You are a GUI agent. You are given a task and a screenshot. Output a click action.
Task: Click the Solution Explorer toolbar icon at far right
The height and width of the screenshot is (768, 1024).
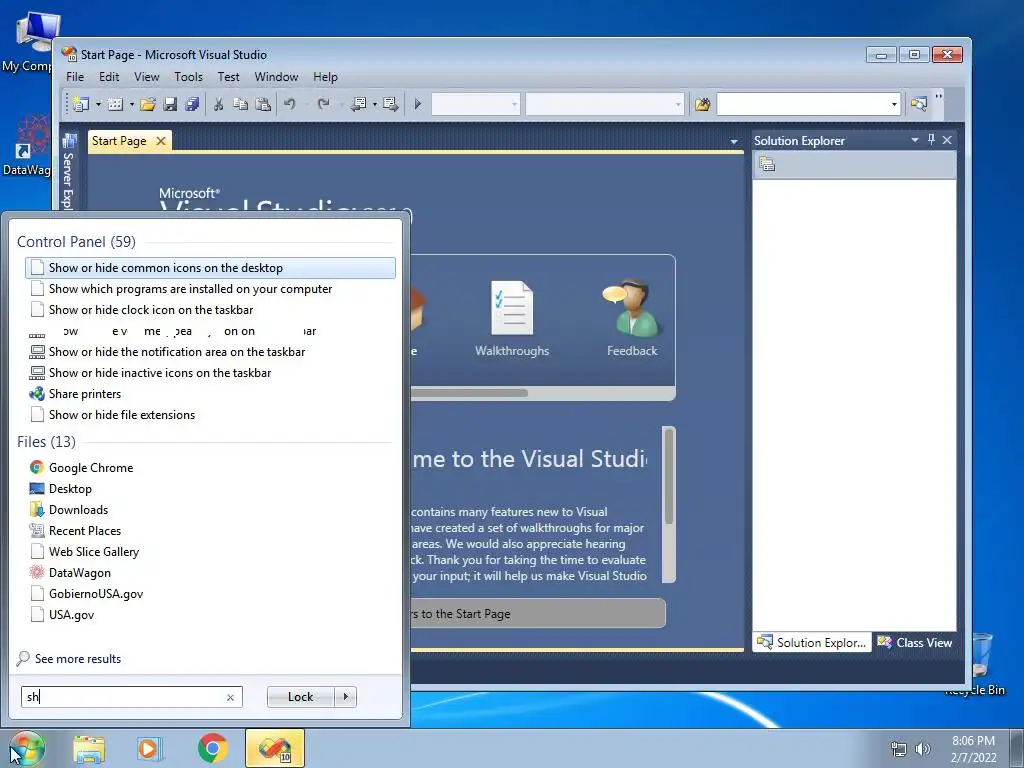[919, 104]
